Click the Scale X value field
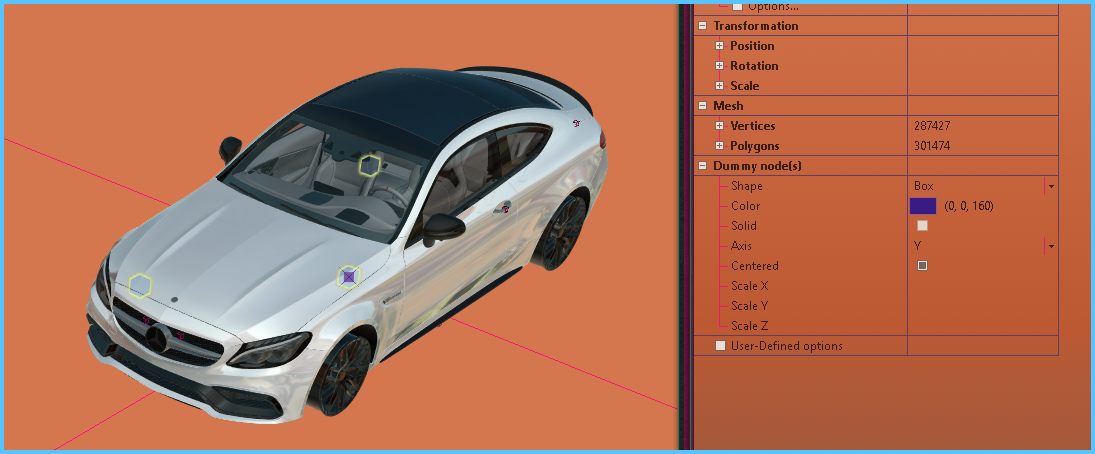The width and height of the screenshot is (1095, 454). tap(980, 286)
